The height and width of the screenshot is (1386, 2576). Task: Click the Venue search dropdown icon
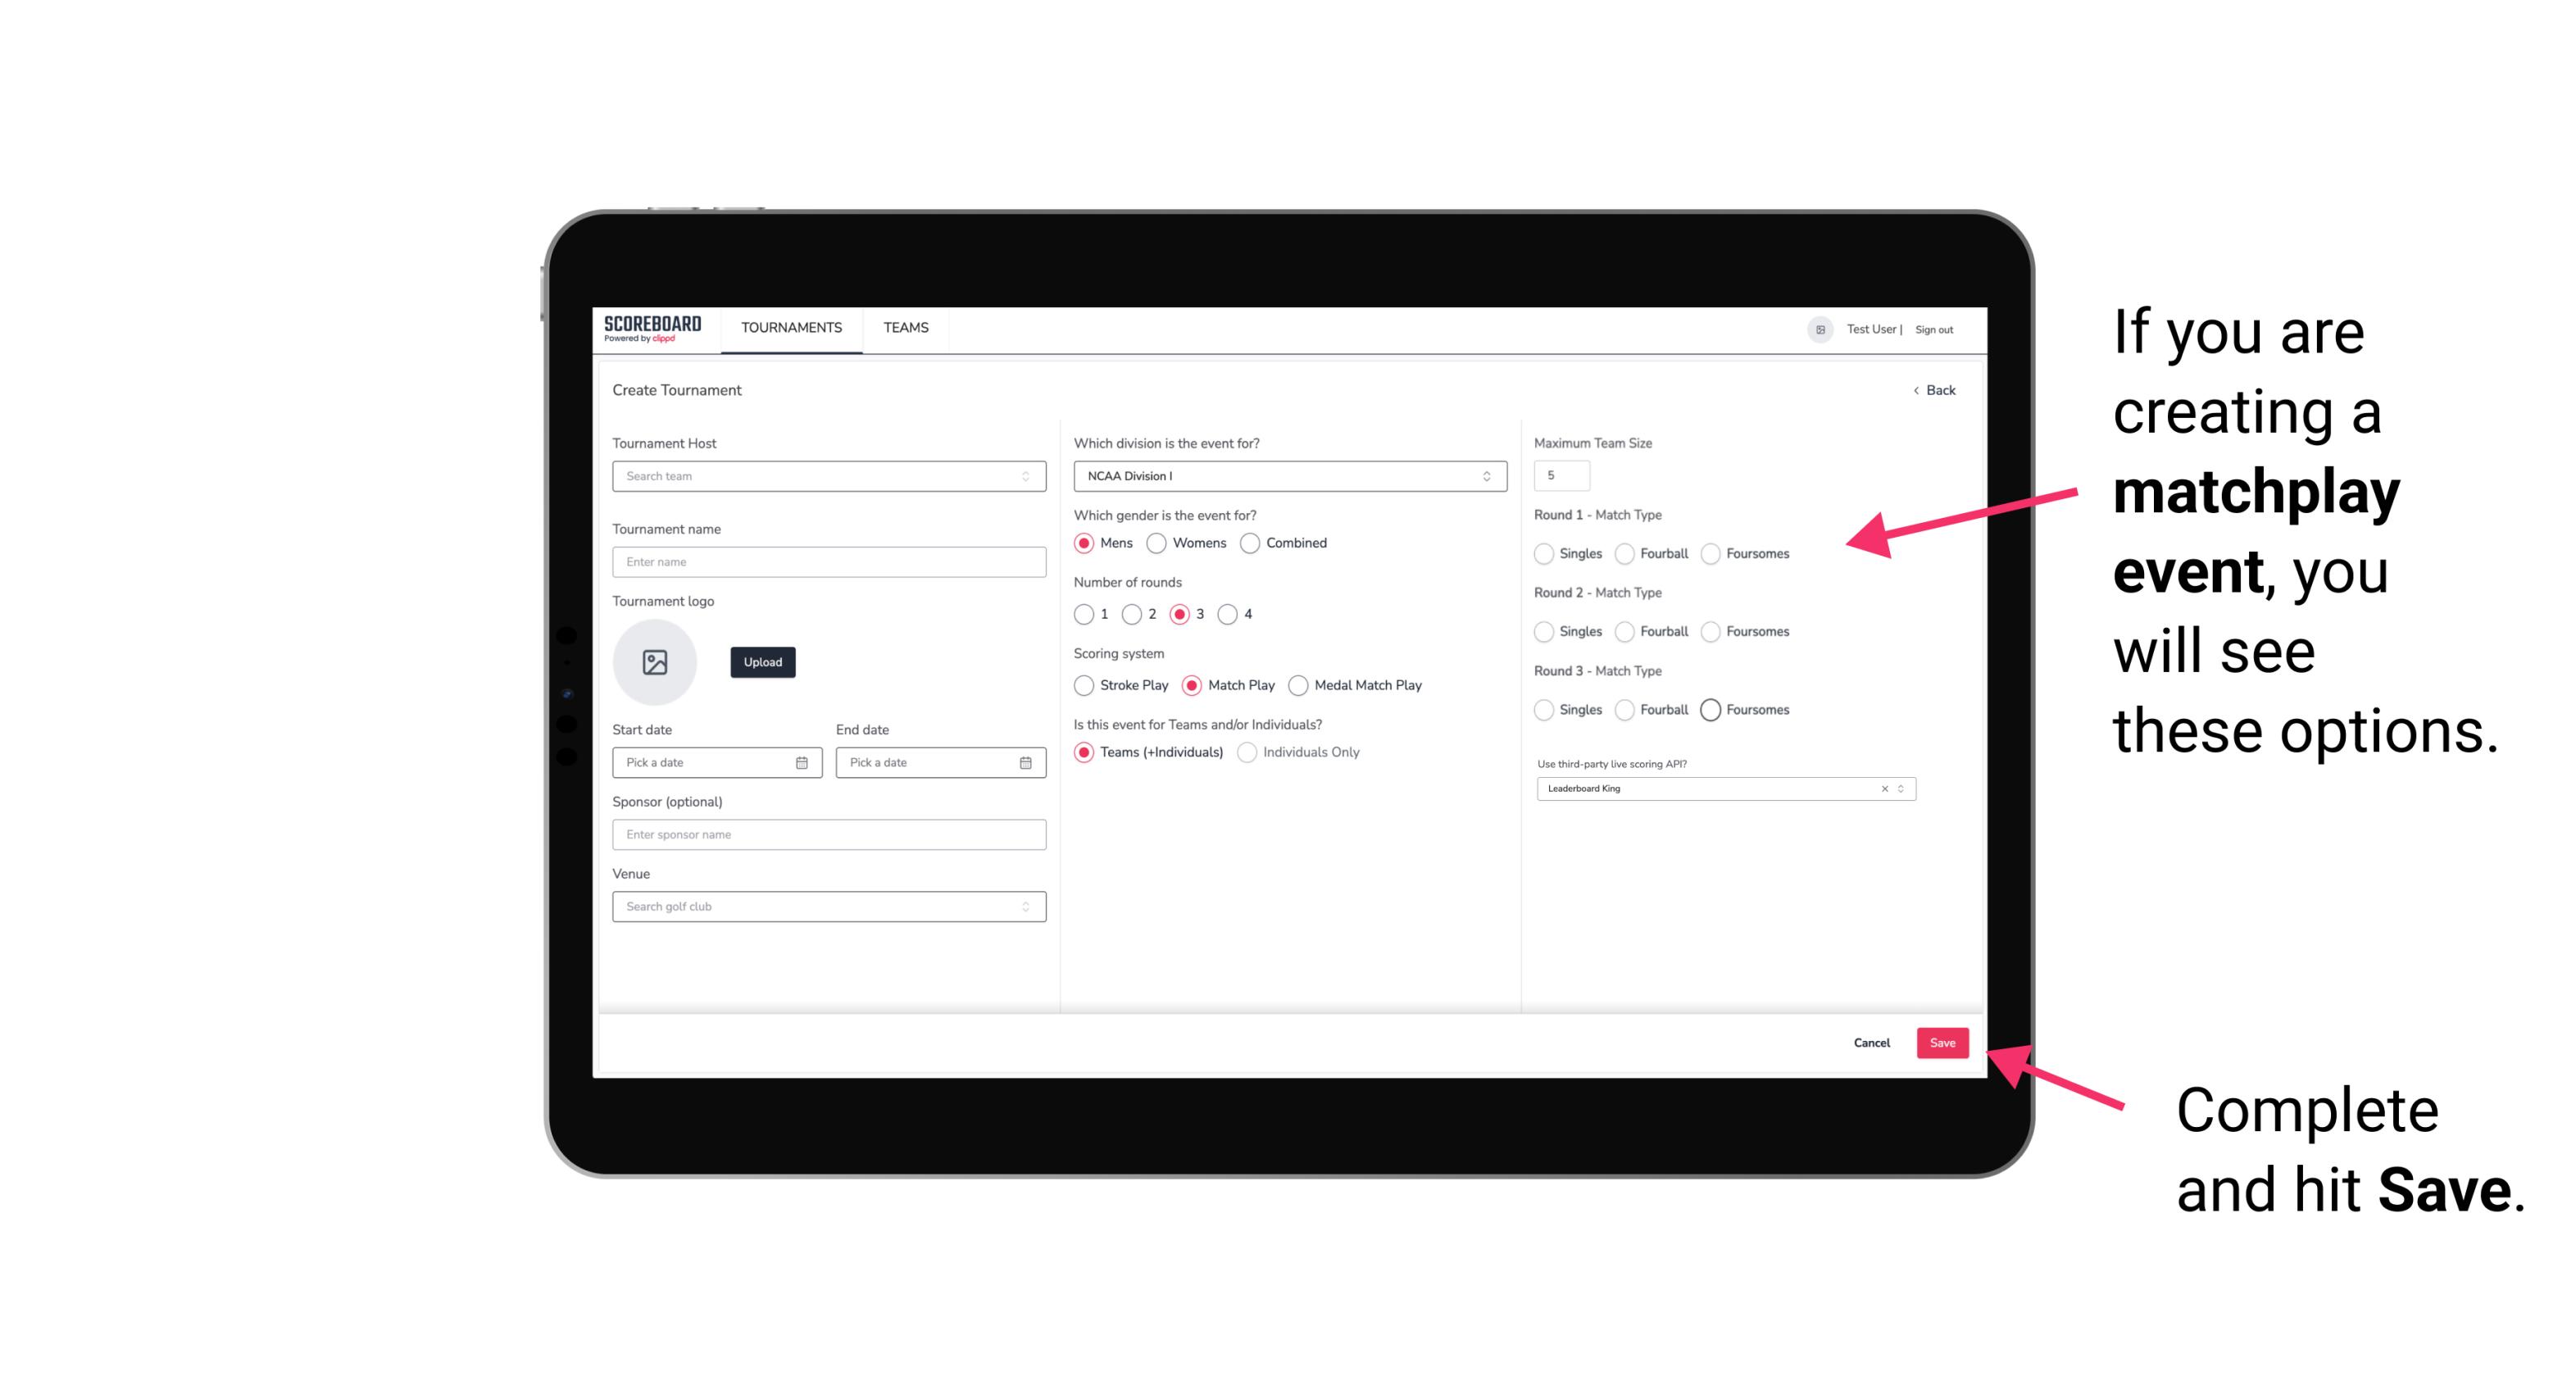click(1025, 907)
